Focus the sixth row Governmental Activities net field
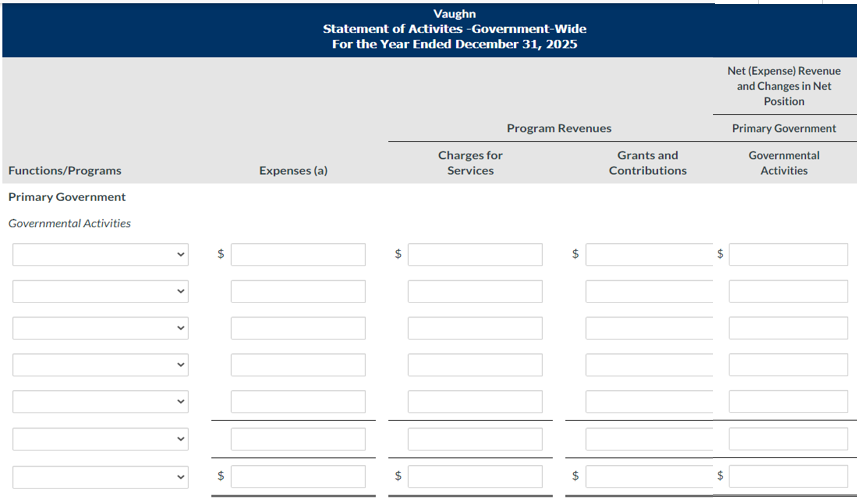The height and width of the screenshot is (498, 857). click(x=788, y=439)
